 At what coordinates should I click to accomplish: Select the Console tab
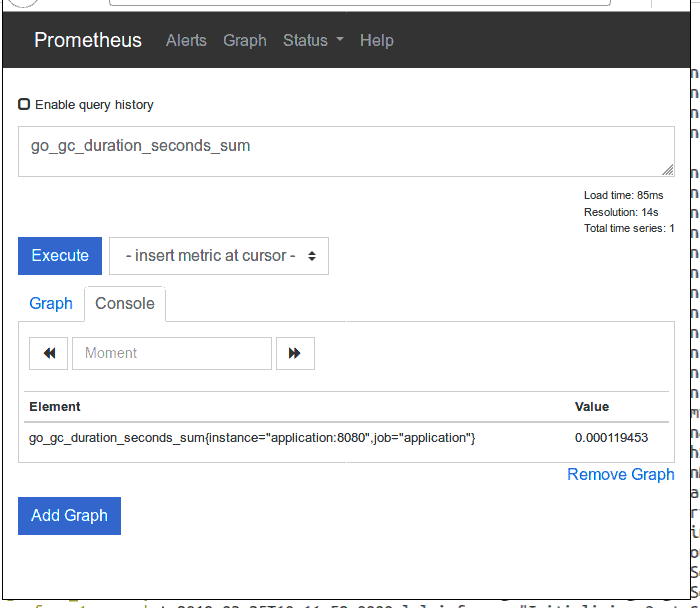[125, 303]
